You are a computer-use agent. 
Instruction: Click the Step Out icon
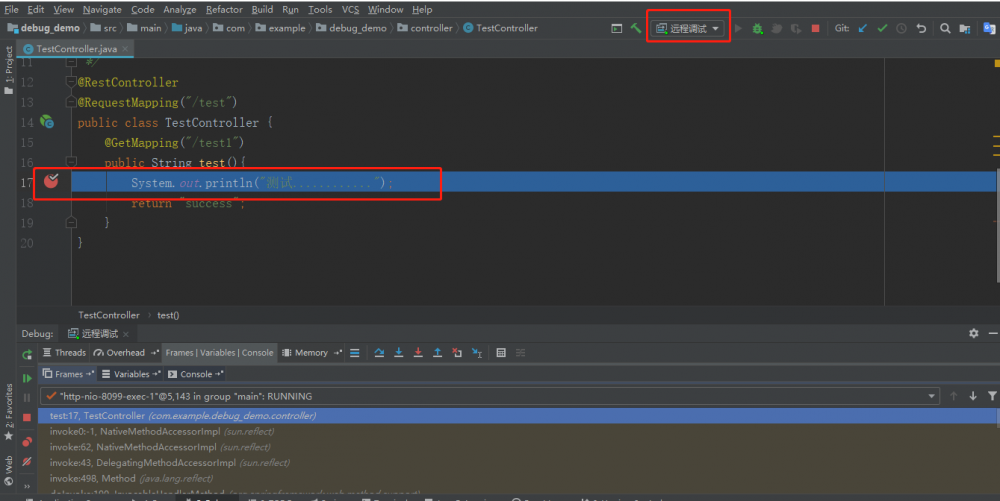(x=438, y=352)
